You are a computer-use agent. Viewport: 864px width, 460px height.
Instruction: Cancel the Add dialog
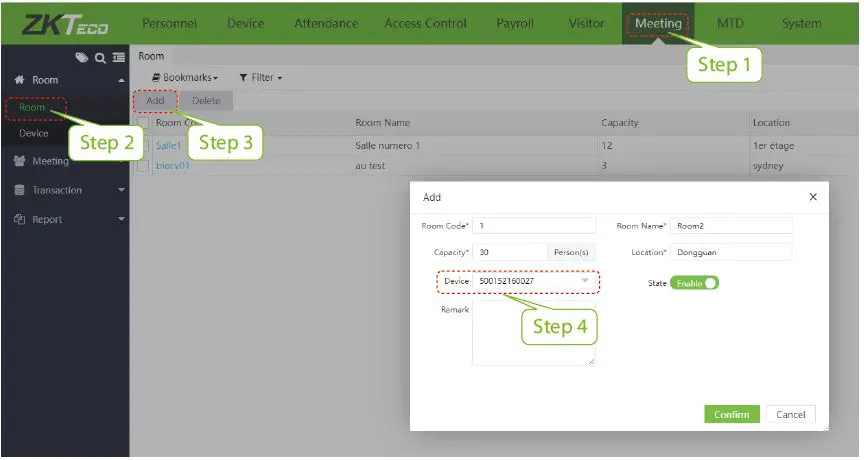click(x=791, y=414)
